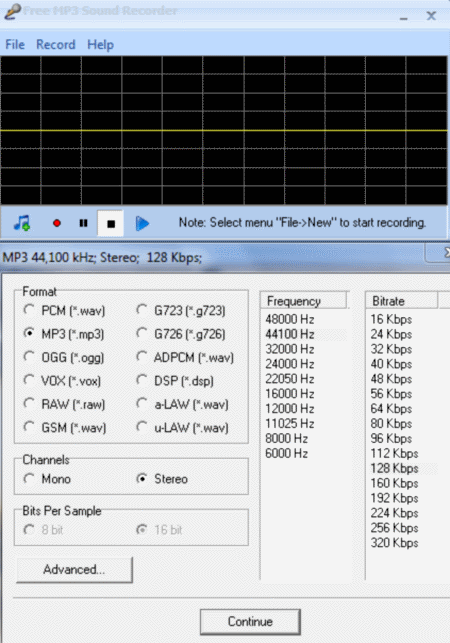
Task: Select 11025 Hz frequency
Action: coord(290,423)
